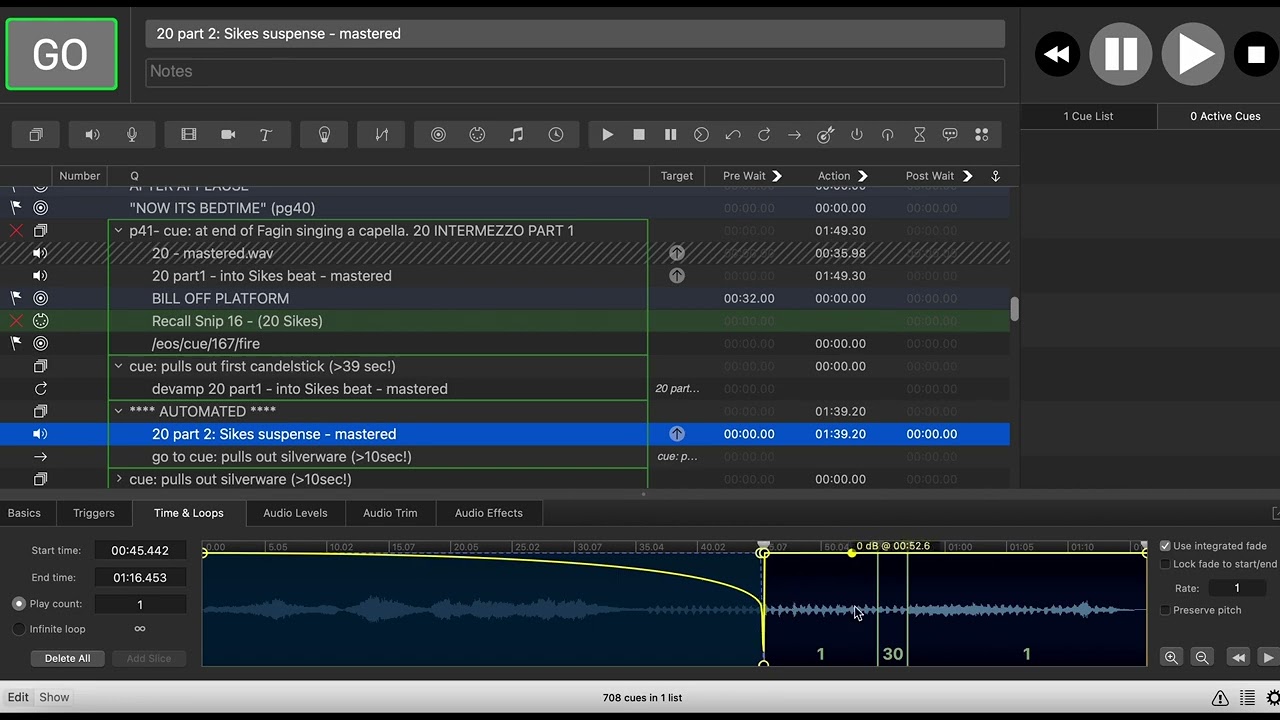
Task: Add a new Text cue
Action: (x=265, y=135)
